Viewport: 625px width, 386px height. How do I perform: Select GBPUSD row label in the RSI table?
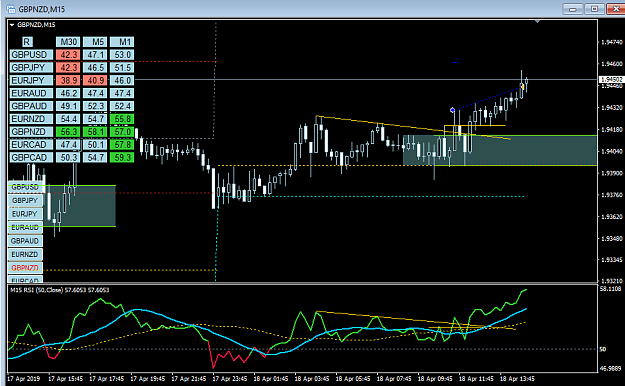(x=31, y=55)
